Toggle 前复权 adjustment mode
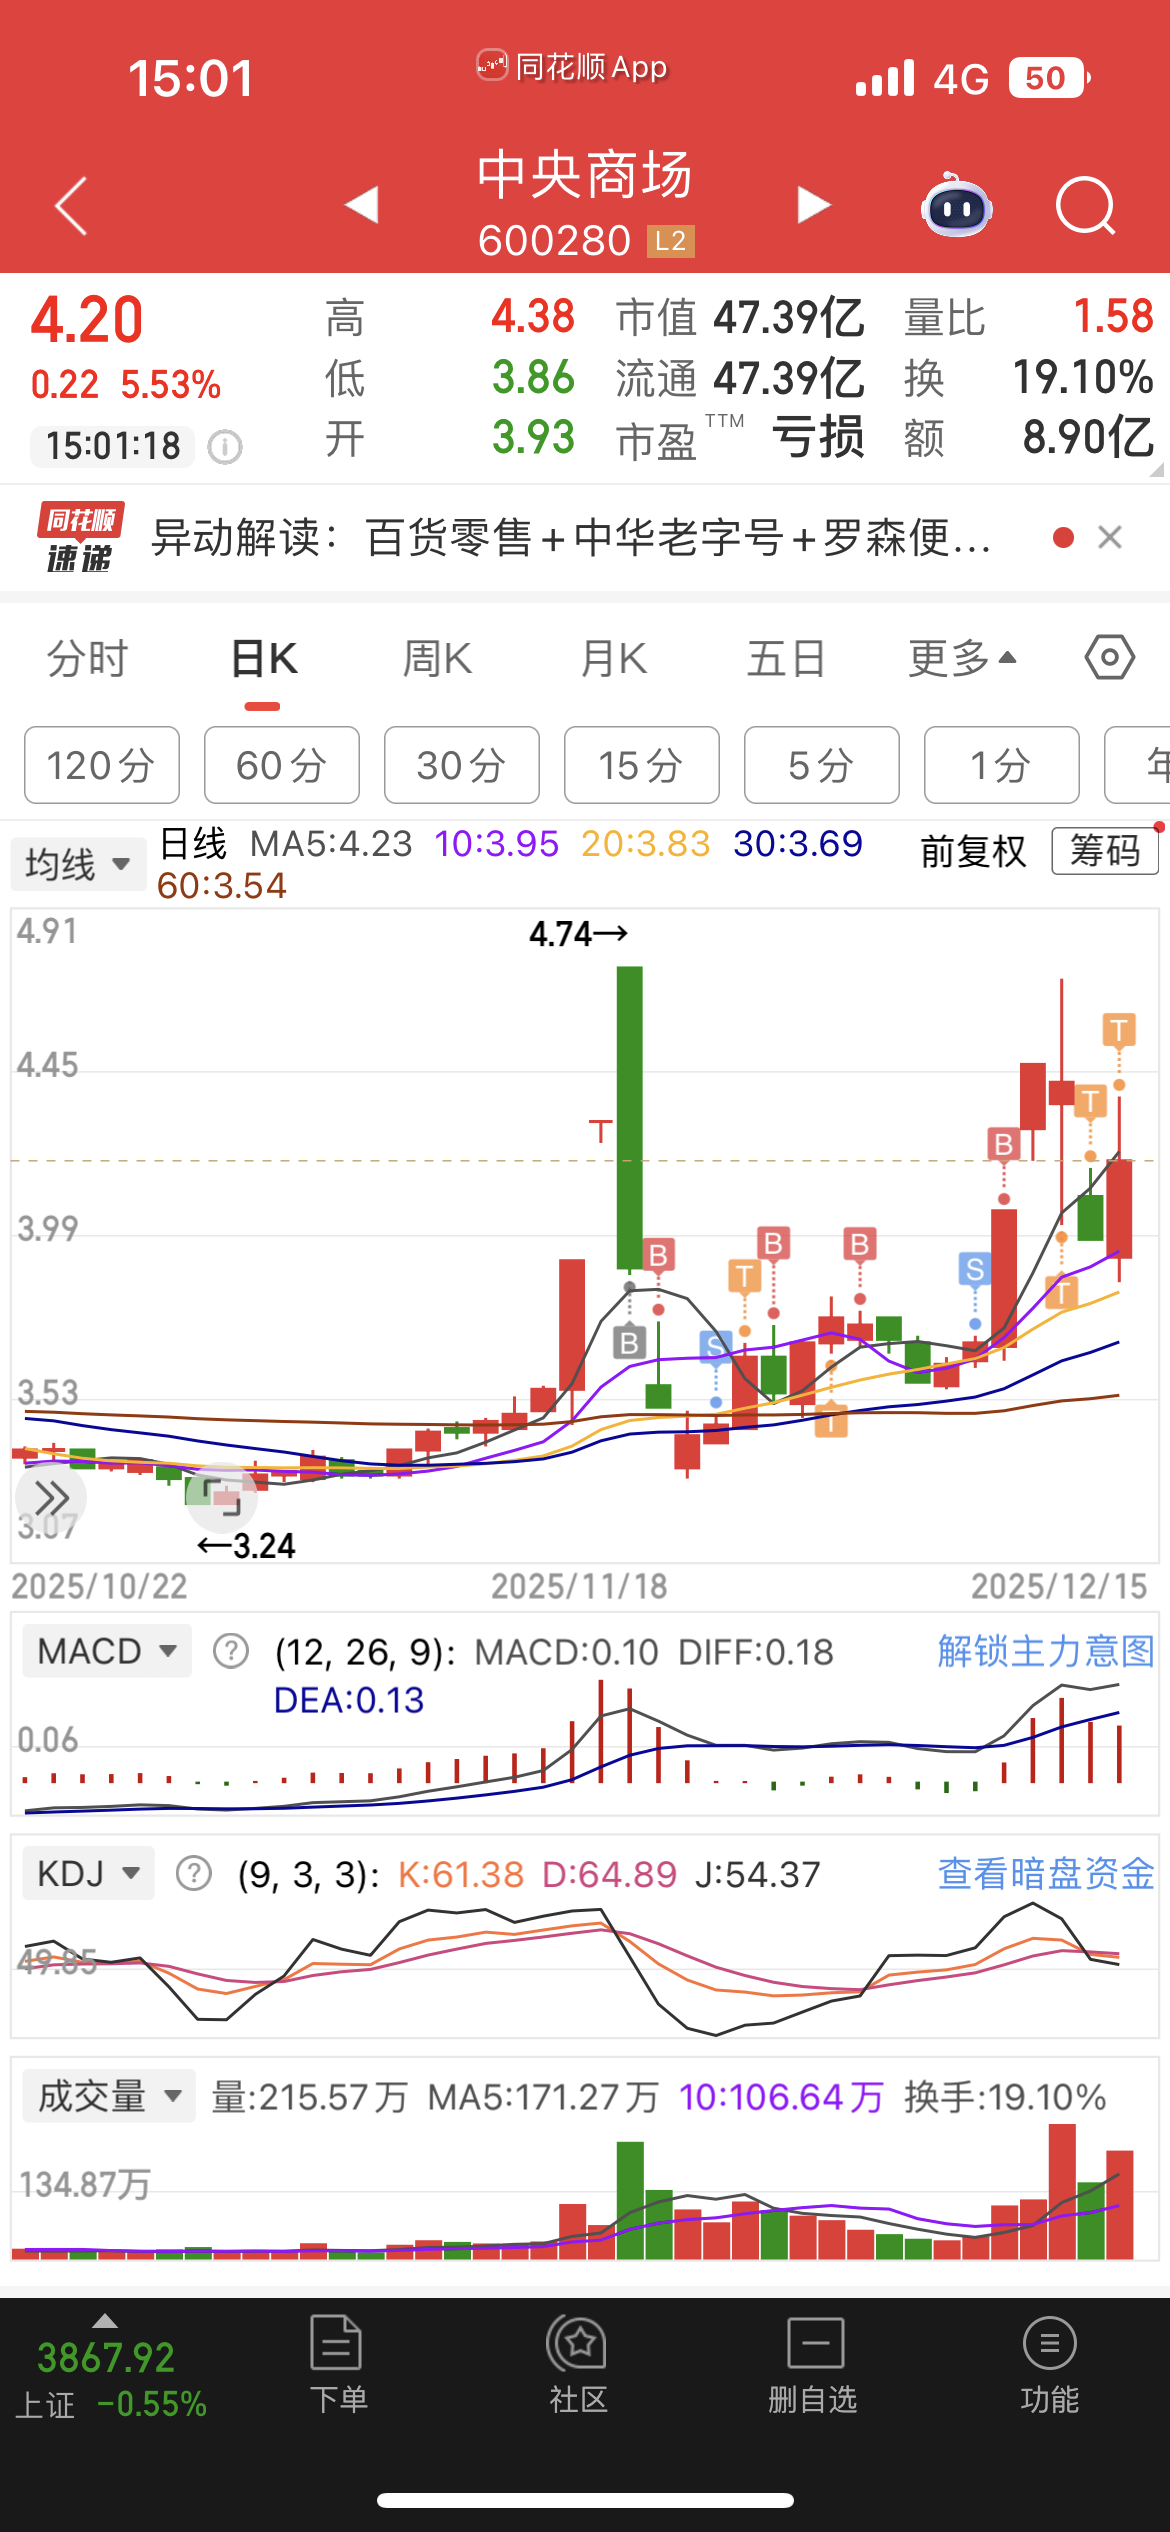Screen dimensions: 1170x2532 coord(973,852)
